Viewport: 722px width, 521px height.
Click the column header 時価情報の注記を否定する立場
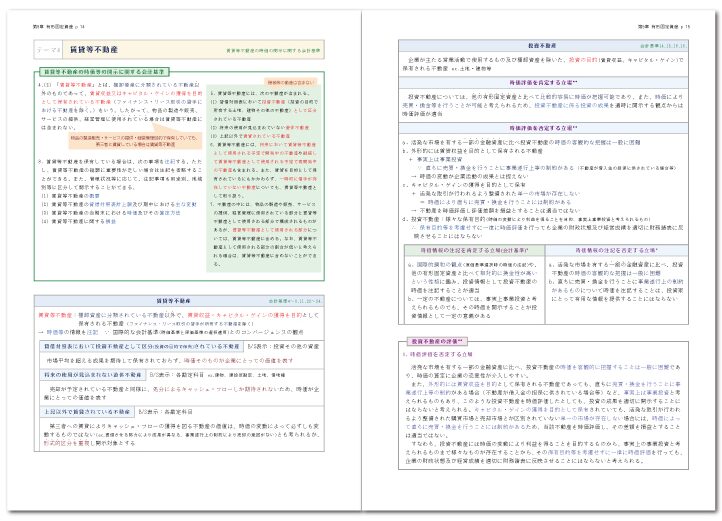click(617, 250)
